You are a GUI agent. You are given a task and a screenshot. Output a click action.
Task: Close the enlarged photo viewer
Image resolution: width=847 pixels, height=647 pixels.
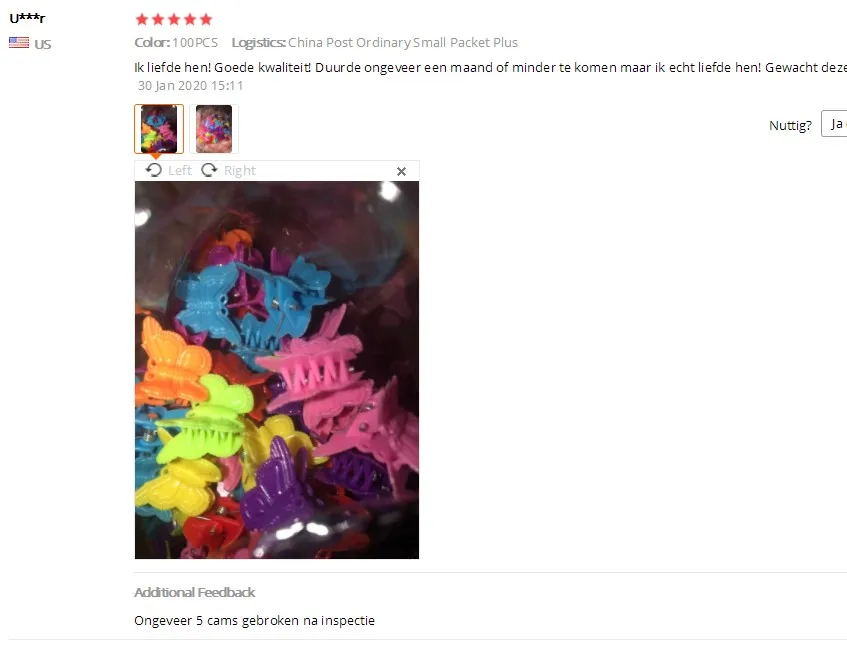(x=401, y=171)
